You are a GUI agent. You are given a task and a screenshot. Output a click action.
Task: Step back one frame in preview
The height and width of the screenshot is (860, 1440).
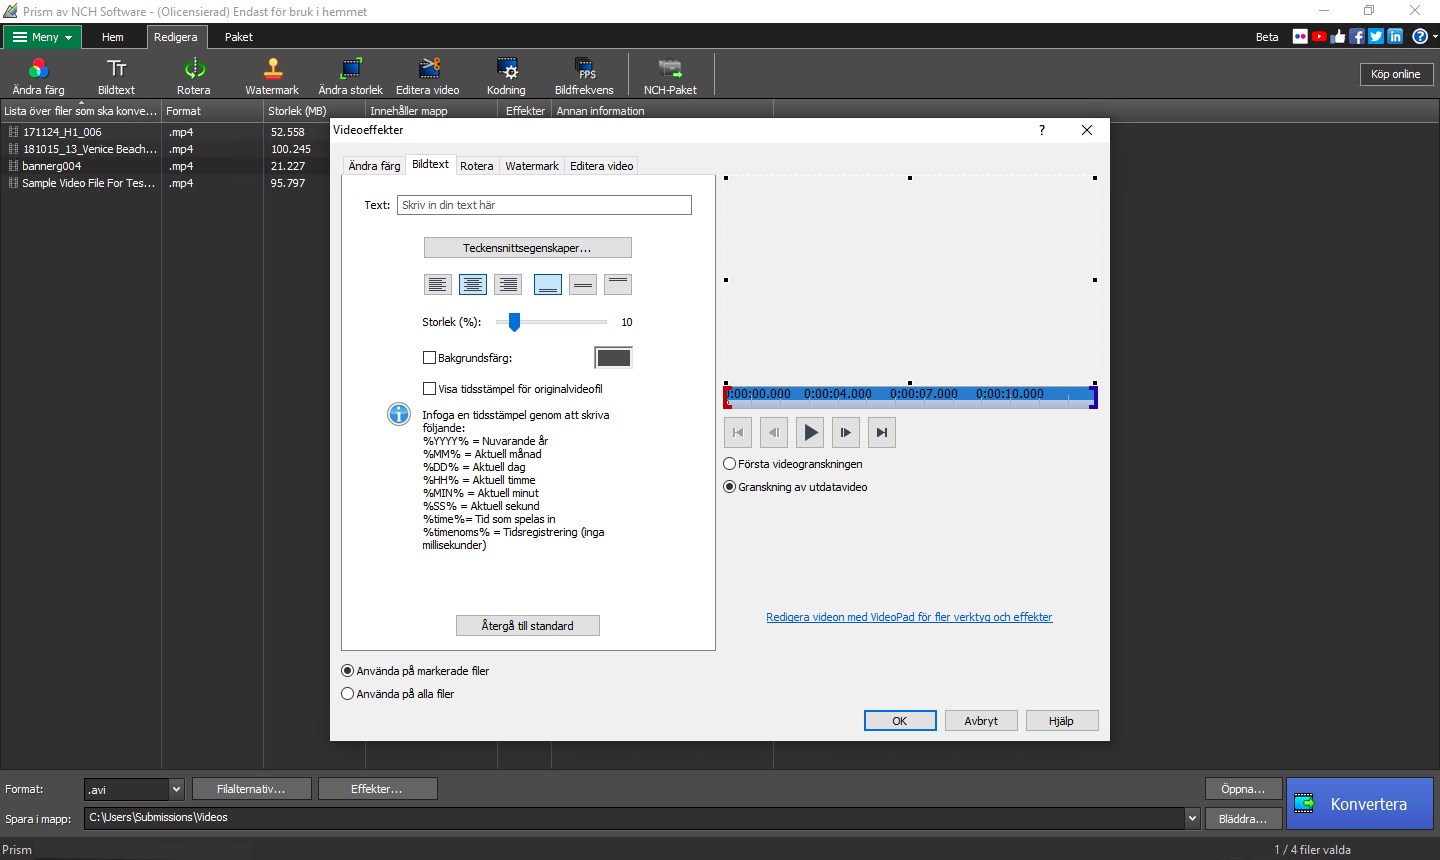point(774,433)
